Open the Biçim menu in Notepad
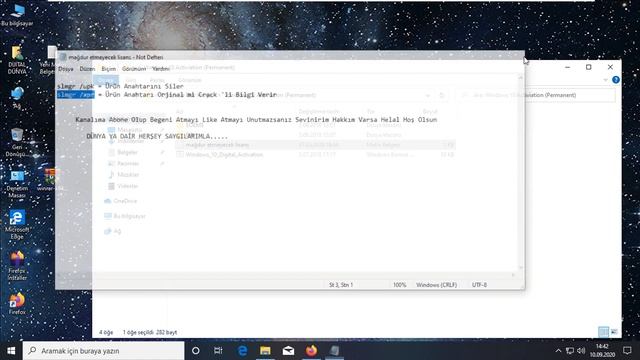Image resolution: width=640 pixels, height=360 pixels. pyautogui.click(x=109, y=69)
